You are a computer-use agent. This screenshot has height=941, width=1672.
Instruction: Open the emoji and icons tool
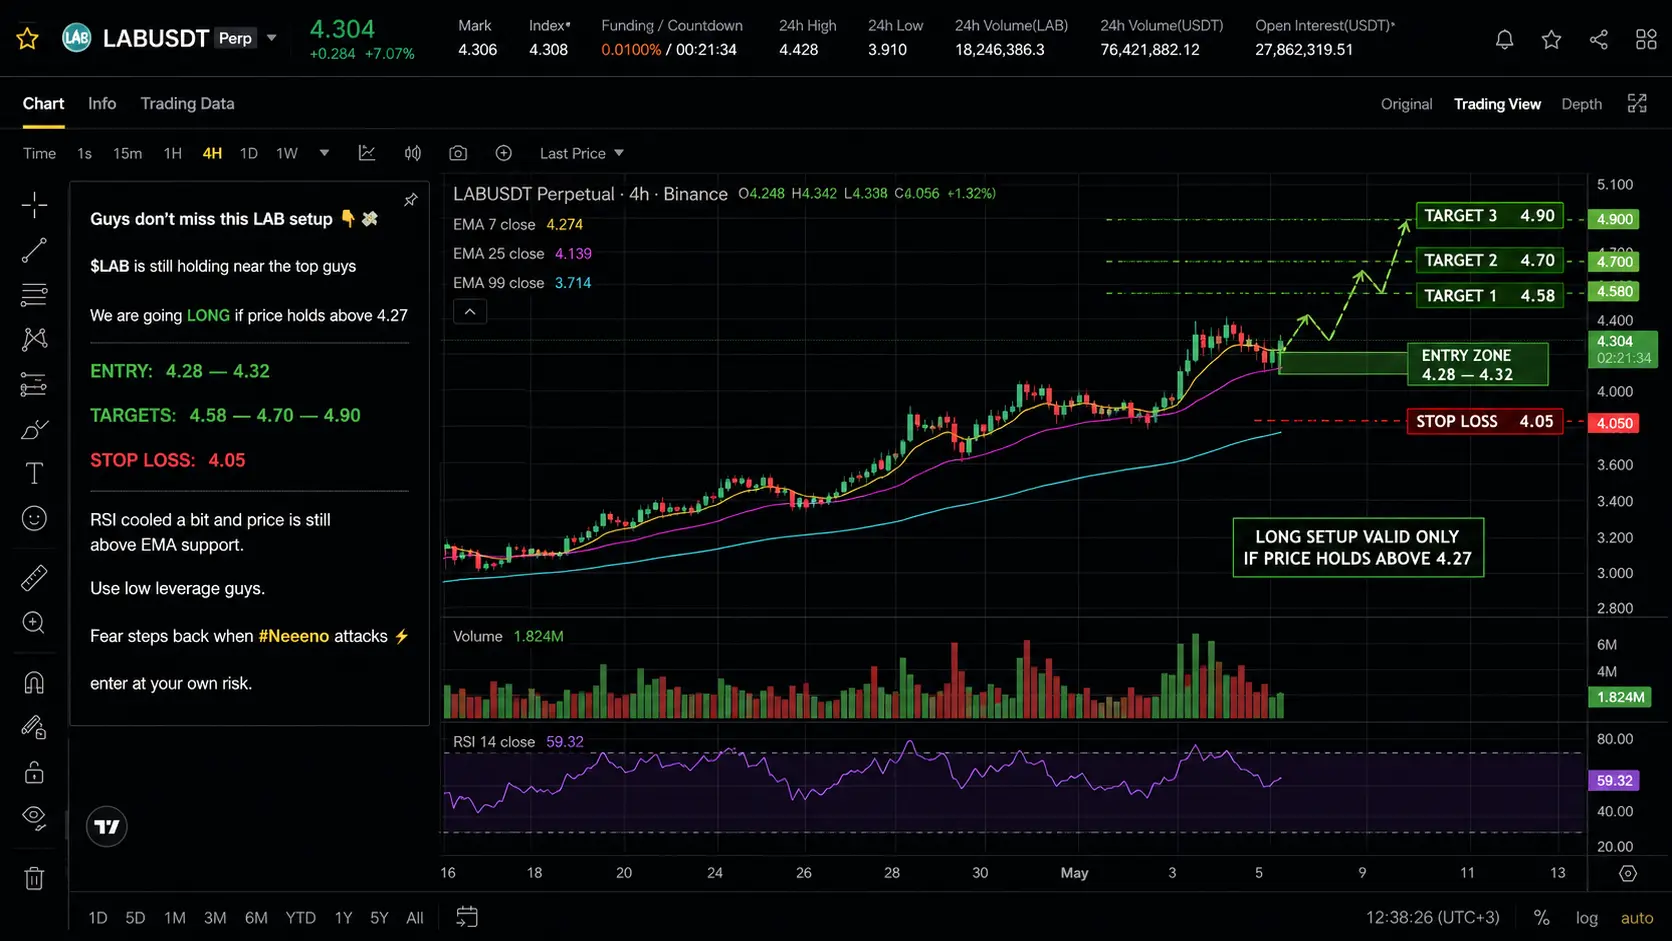(34, 518)
